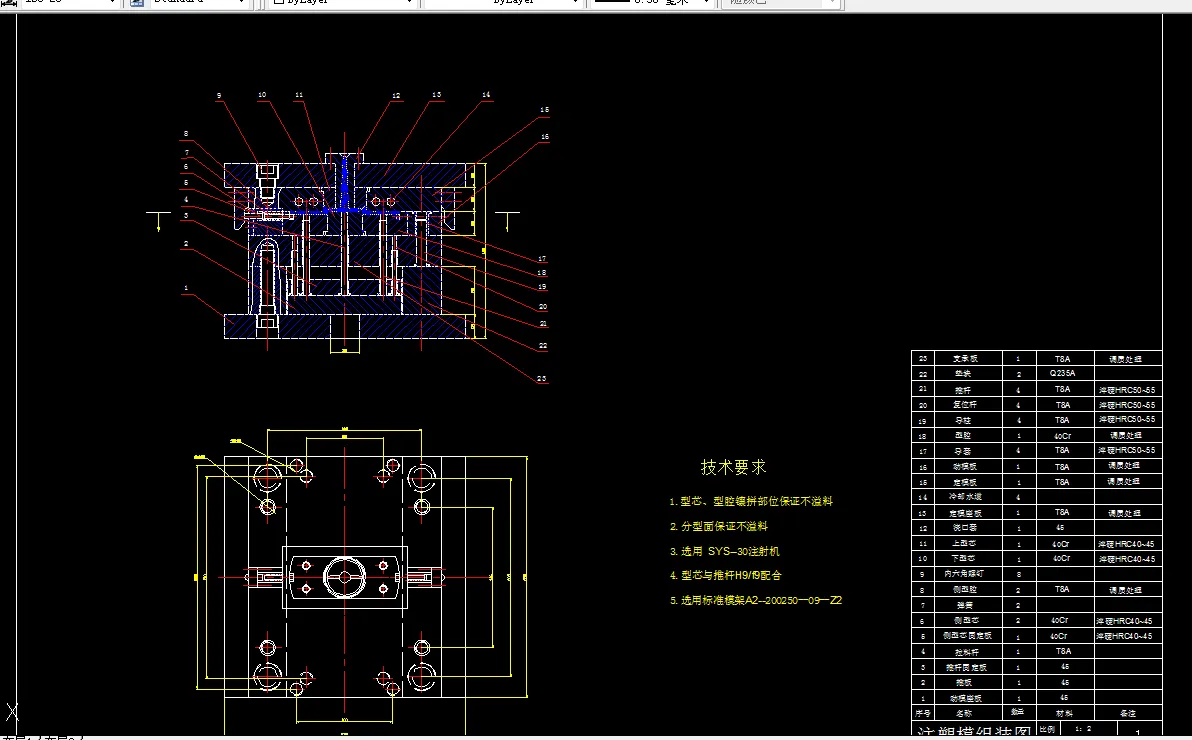The height and width of the screenshot is (740, 1192).
Task: Select the right section-cut T marker
Action: [x=507, y=221]
